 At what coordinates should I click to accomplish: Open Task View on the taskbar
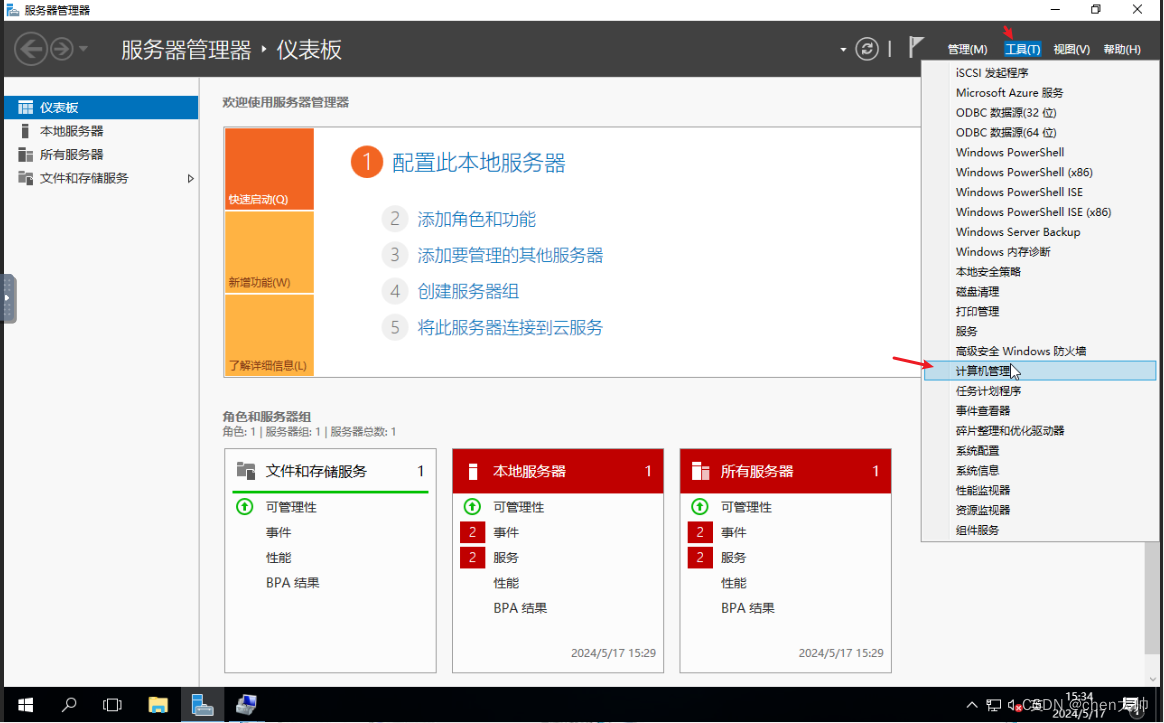point(112,704)
